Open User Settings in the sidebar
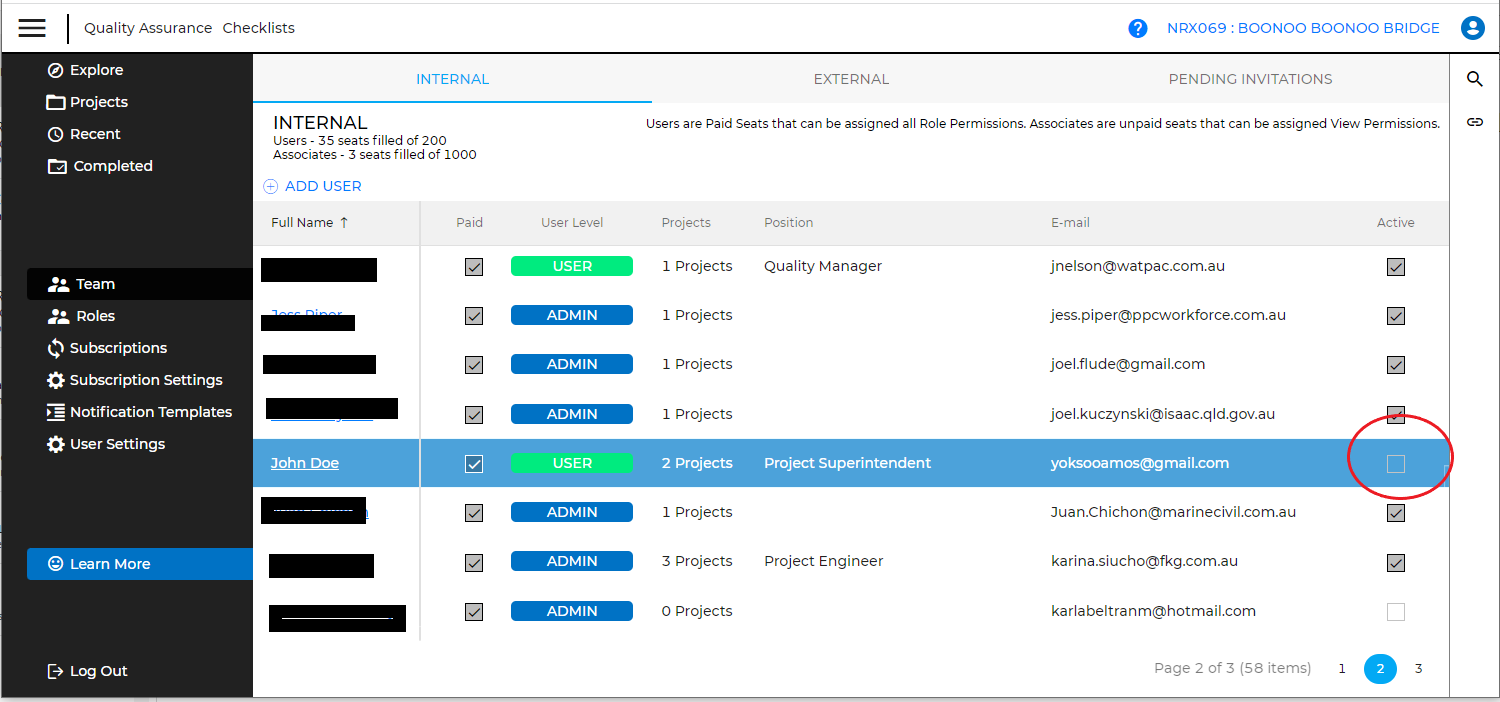This screenshot has height=702, width=1500. pyautogui.click(x=106, y=444)
